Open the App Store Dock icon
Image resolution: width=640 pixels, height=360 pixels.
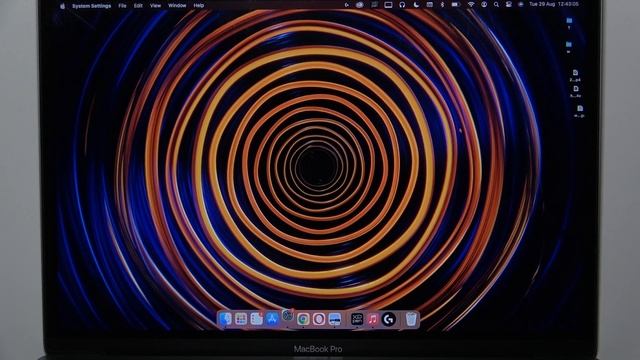pyautogui.click(x=272, y=319)
